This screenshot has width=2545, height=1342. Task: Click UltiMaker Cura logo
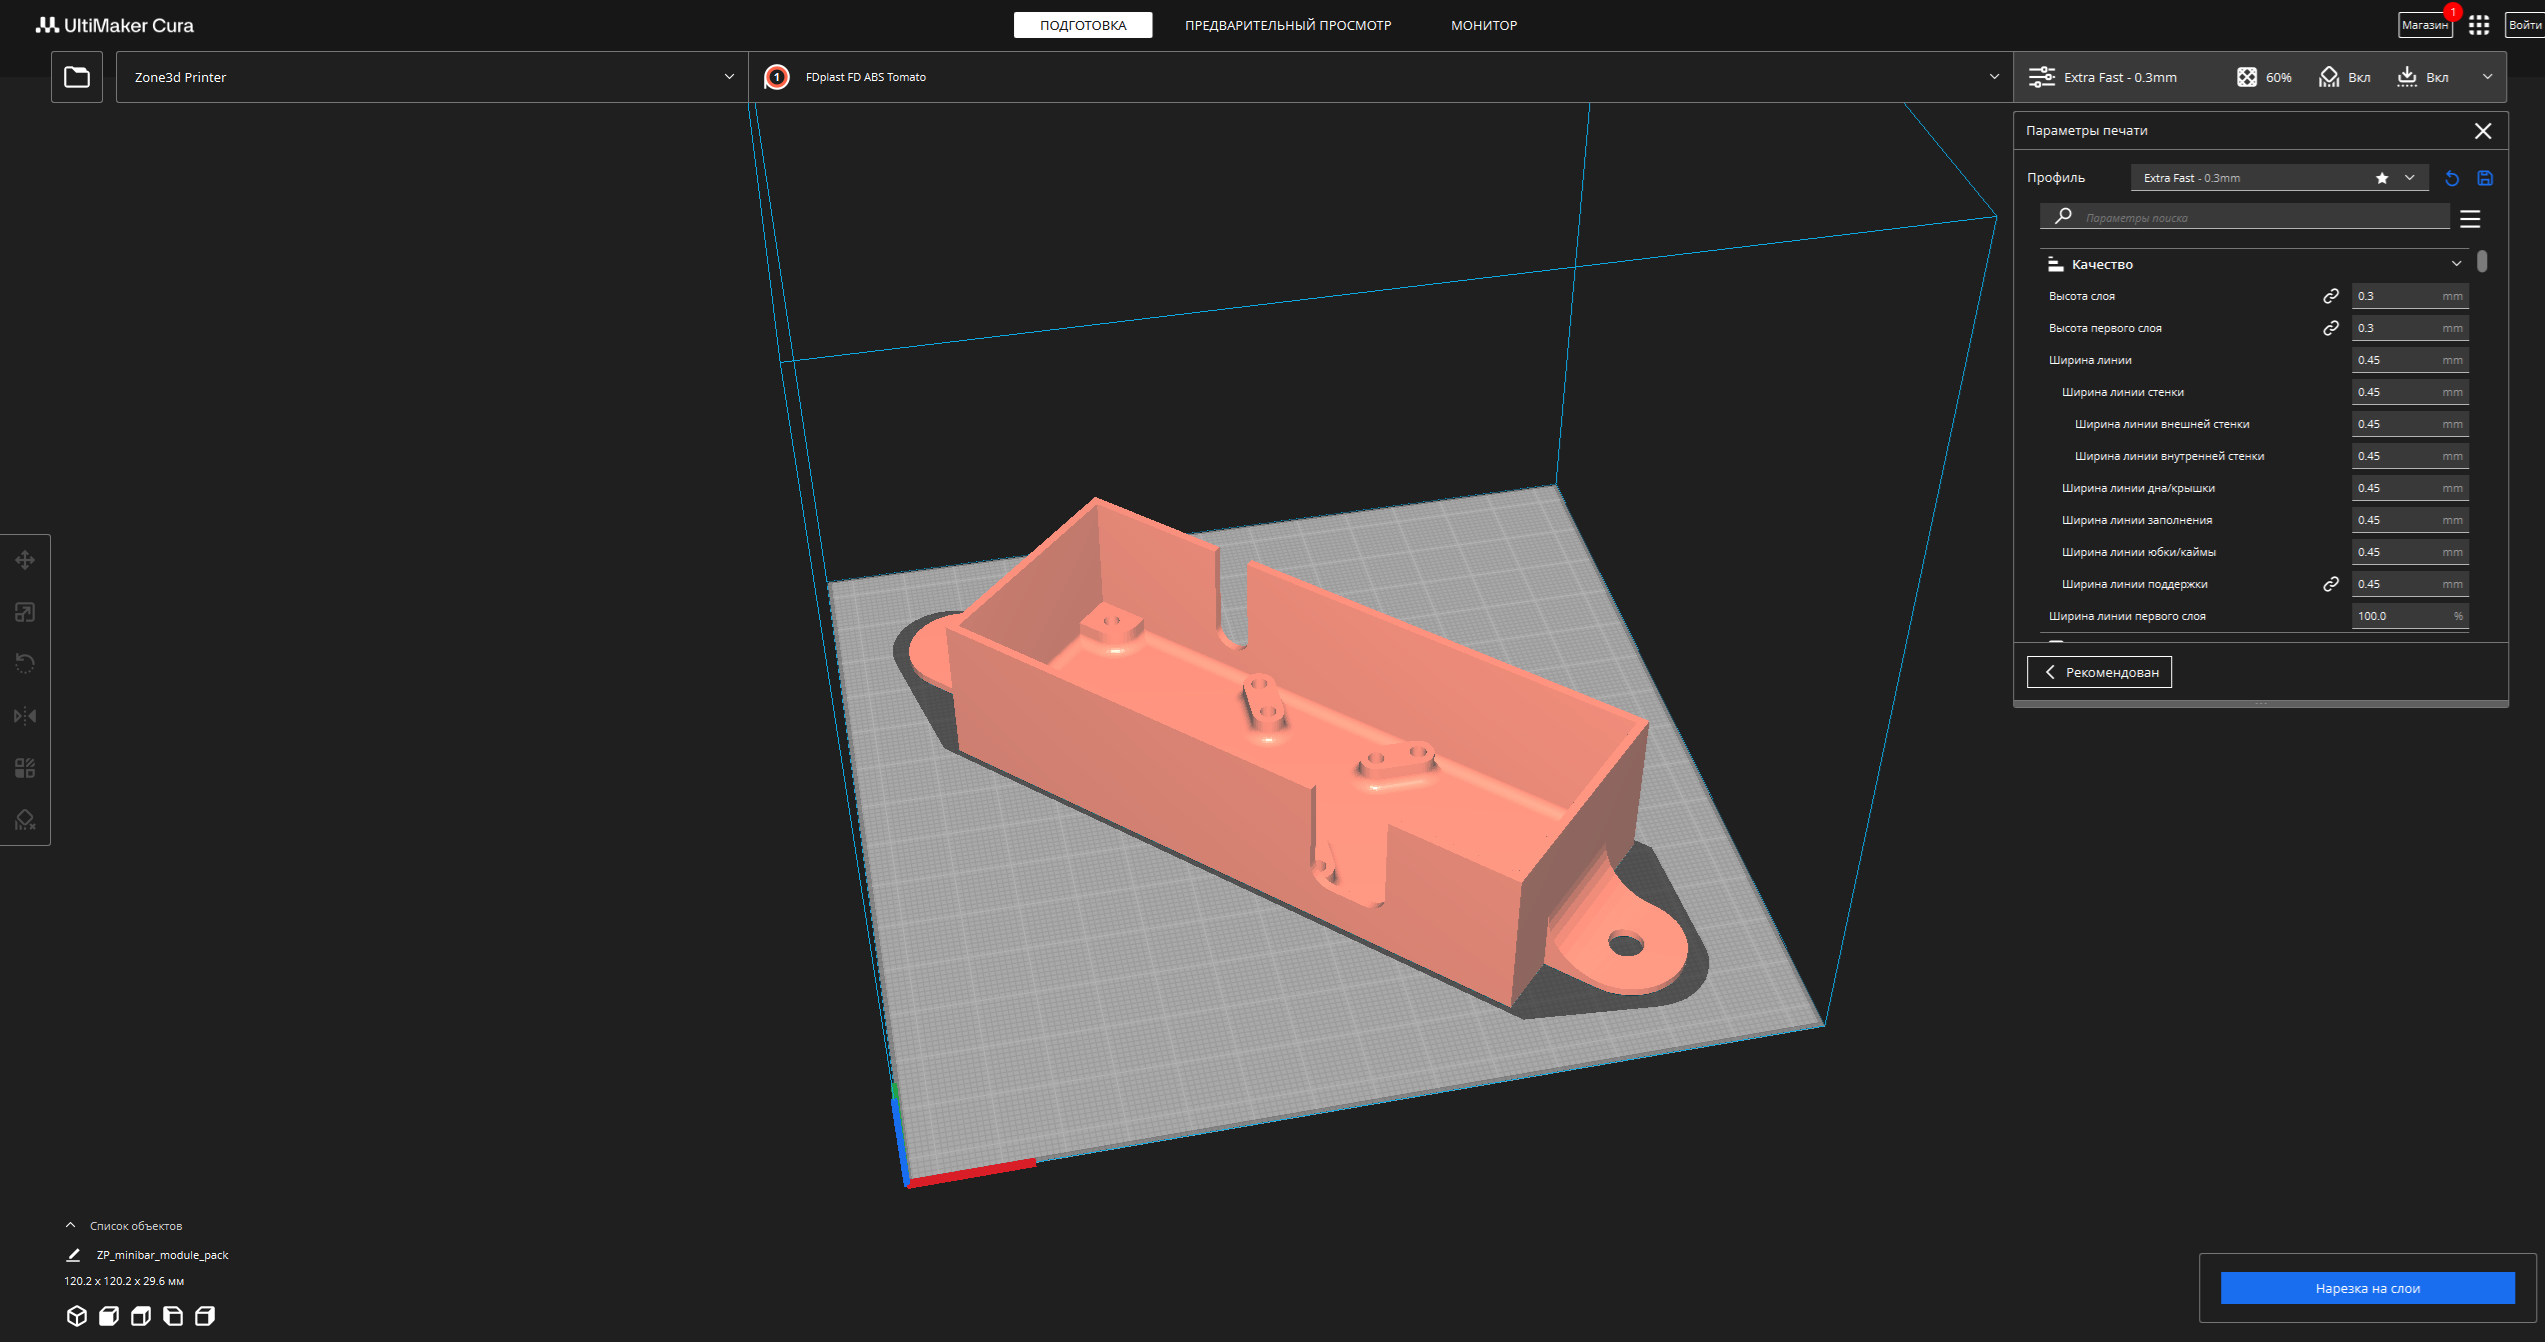tap(115, 25)
